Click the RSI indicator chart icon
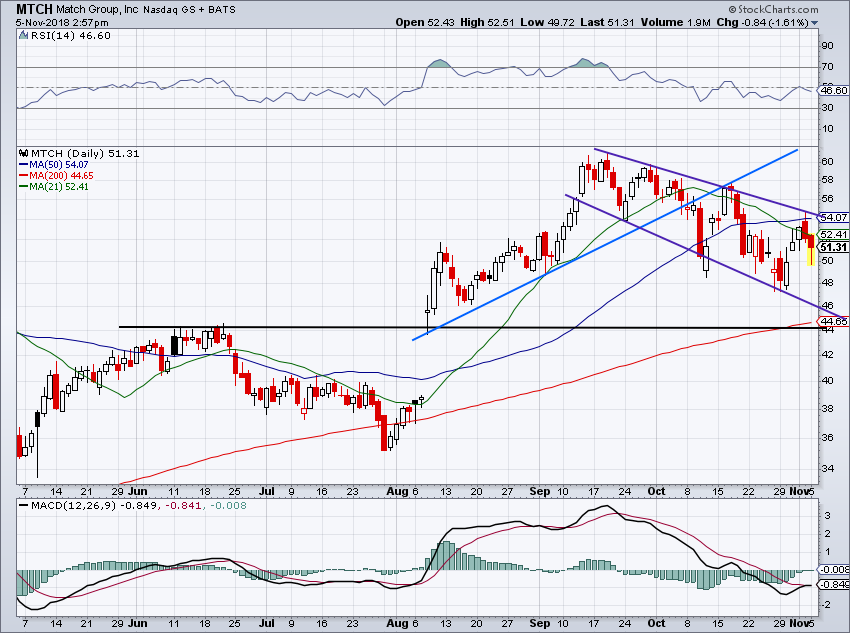Image resolution: width=850 pixels, height=633 pixels. (23, 36)
